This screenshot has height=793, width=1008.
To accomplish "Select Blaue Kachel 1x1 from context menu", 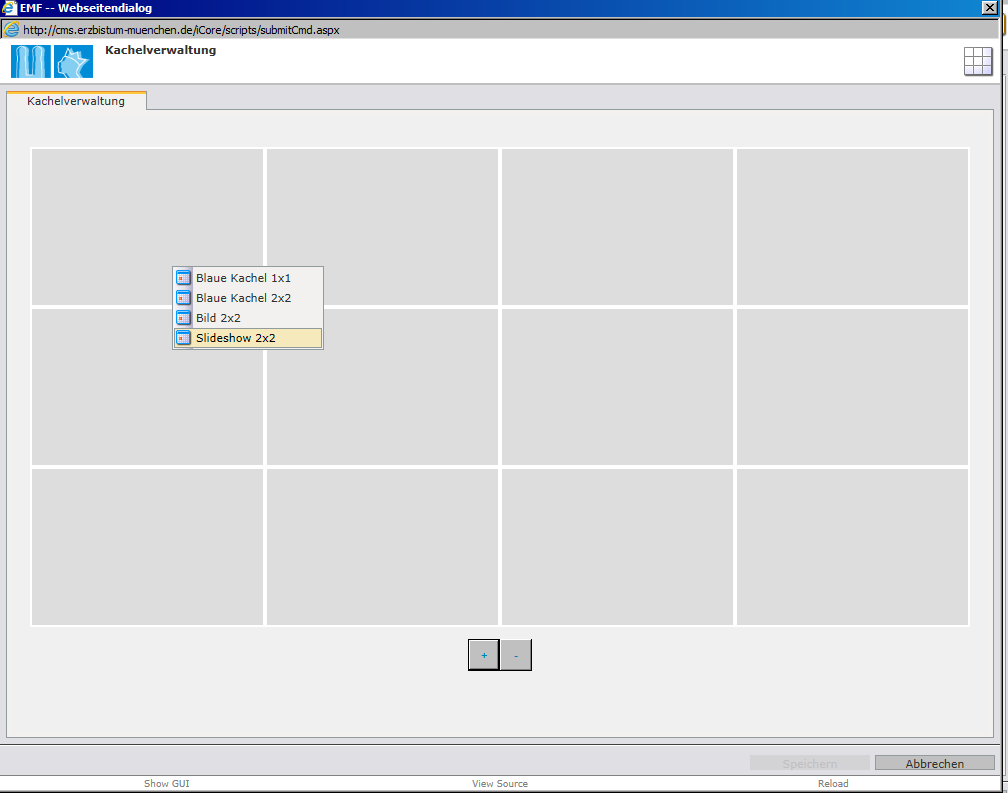I will click(243, 278).
